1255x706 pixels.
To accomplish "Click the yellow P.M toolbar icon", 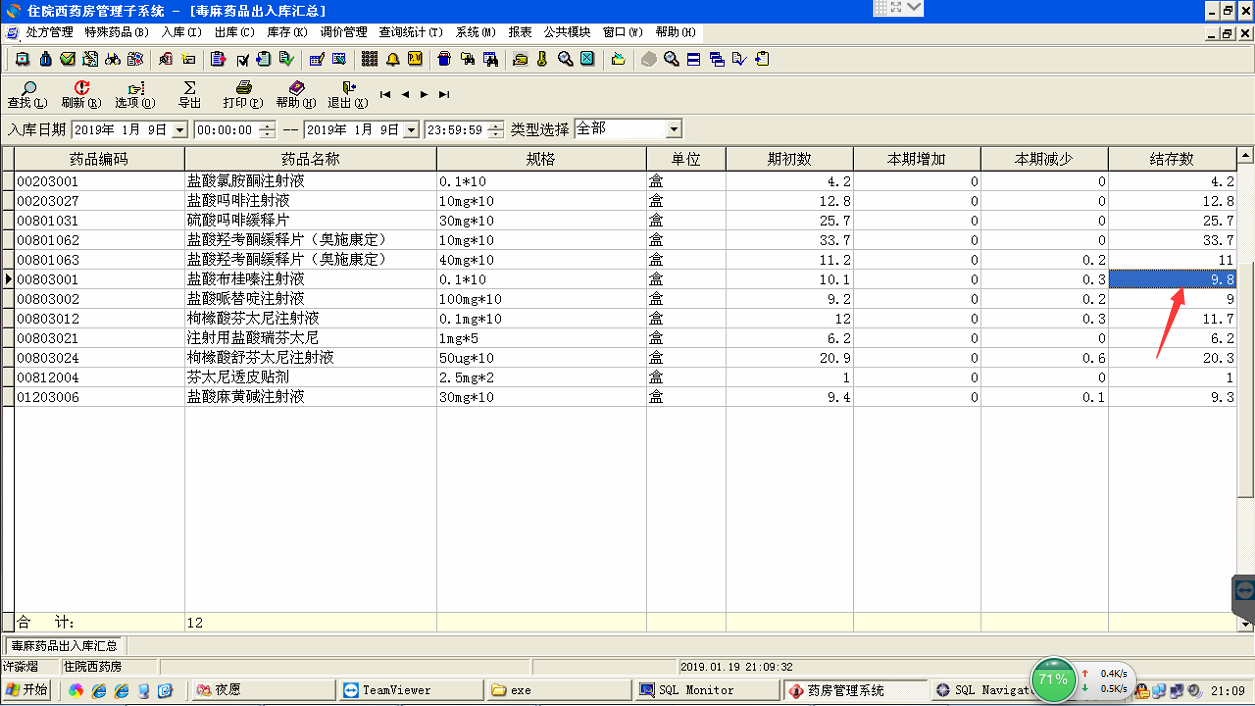I will pos(415,59).
